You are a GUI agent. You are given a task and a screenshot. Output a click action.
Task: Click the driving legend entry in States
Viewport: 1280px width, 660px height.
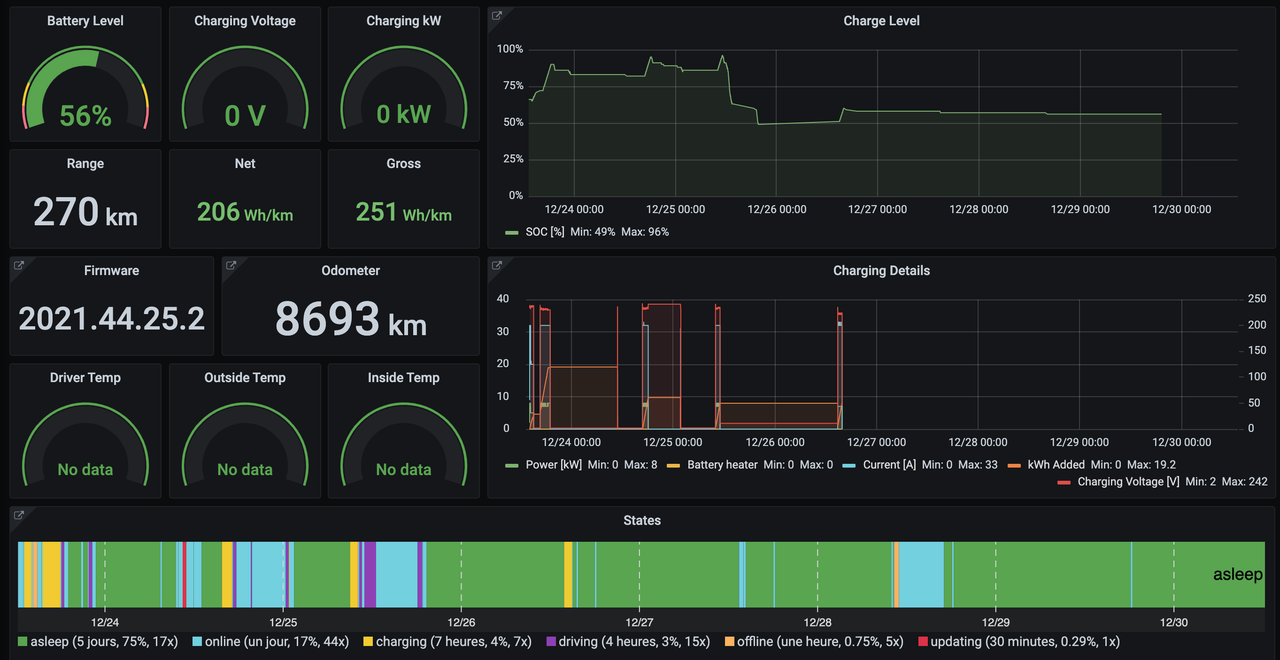point(629,641)
